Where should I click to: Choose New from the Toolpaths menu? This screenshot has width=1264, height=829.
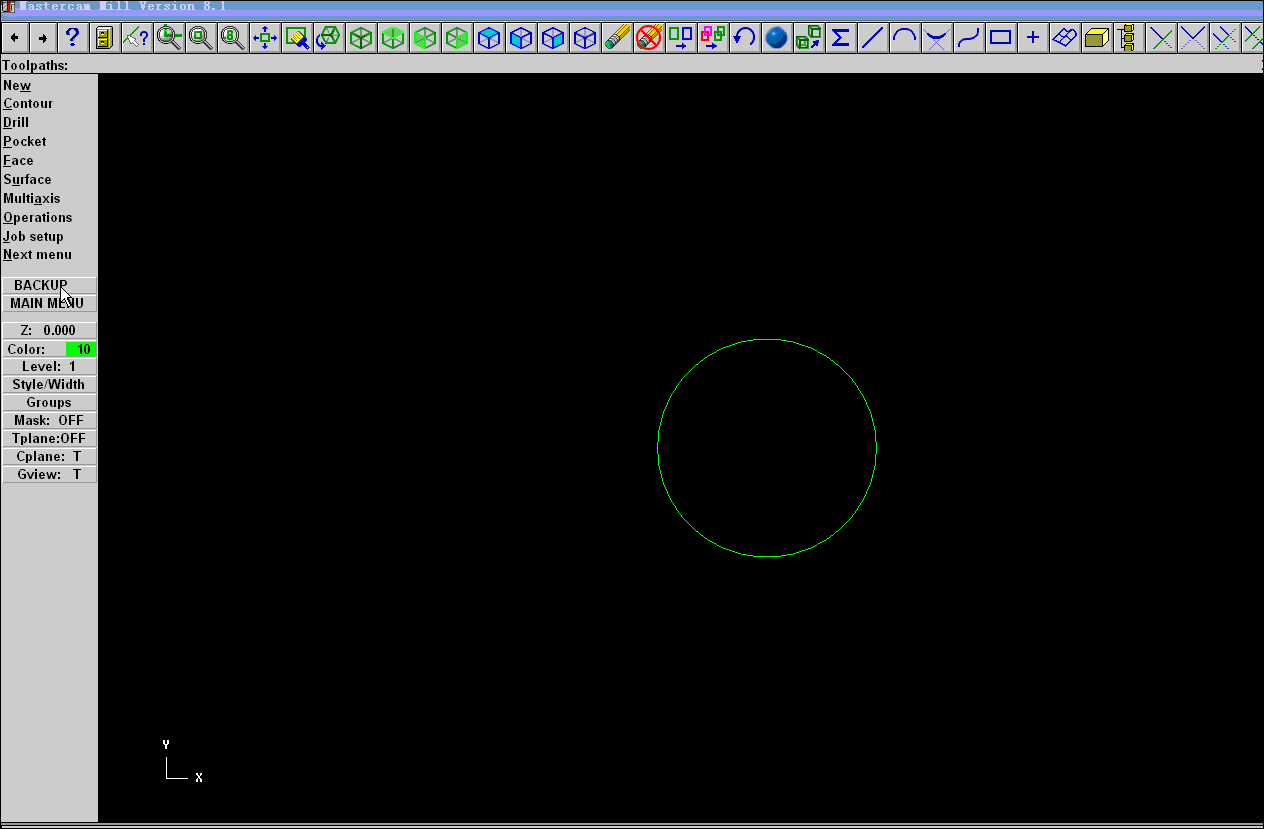click(17, 85)
